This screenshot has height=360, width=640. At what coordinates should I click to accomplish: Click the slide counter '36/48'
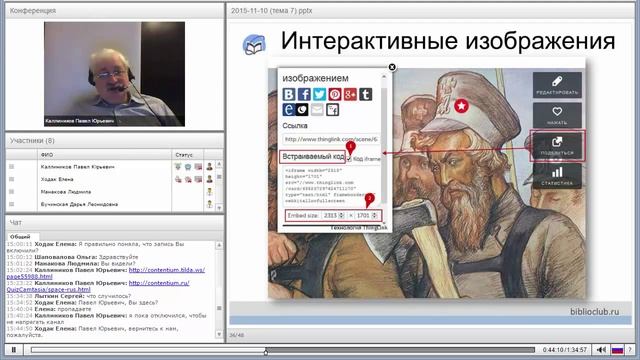(x=237, y=335)
